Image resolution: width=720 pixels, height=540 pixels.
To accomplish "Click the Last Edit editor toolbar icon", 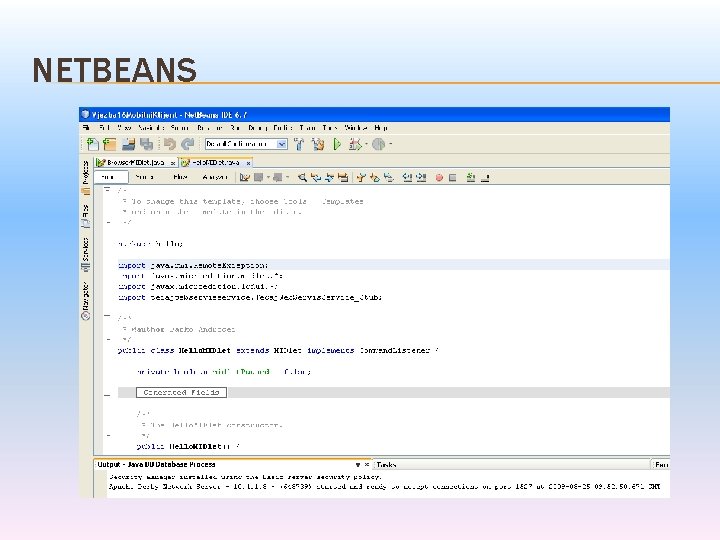I will coord(244,177).
